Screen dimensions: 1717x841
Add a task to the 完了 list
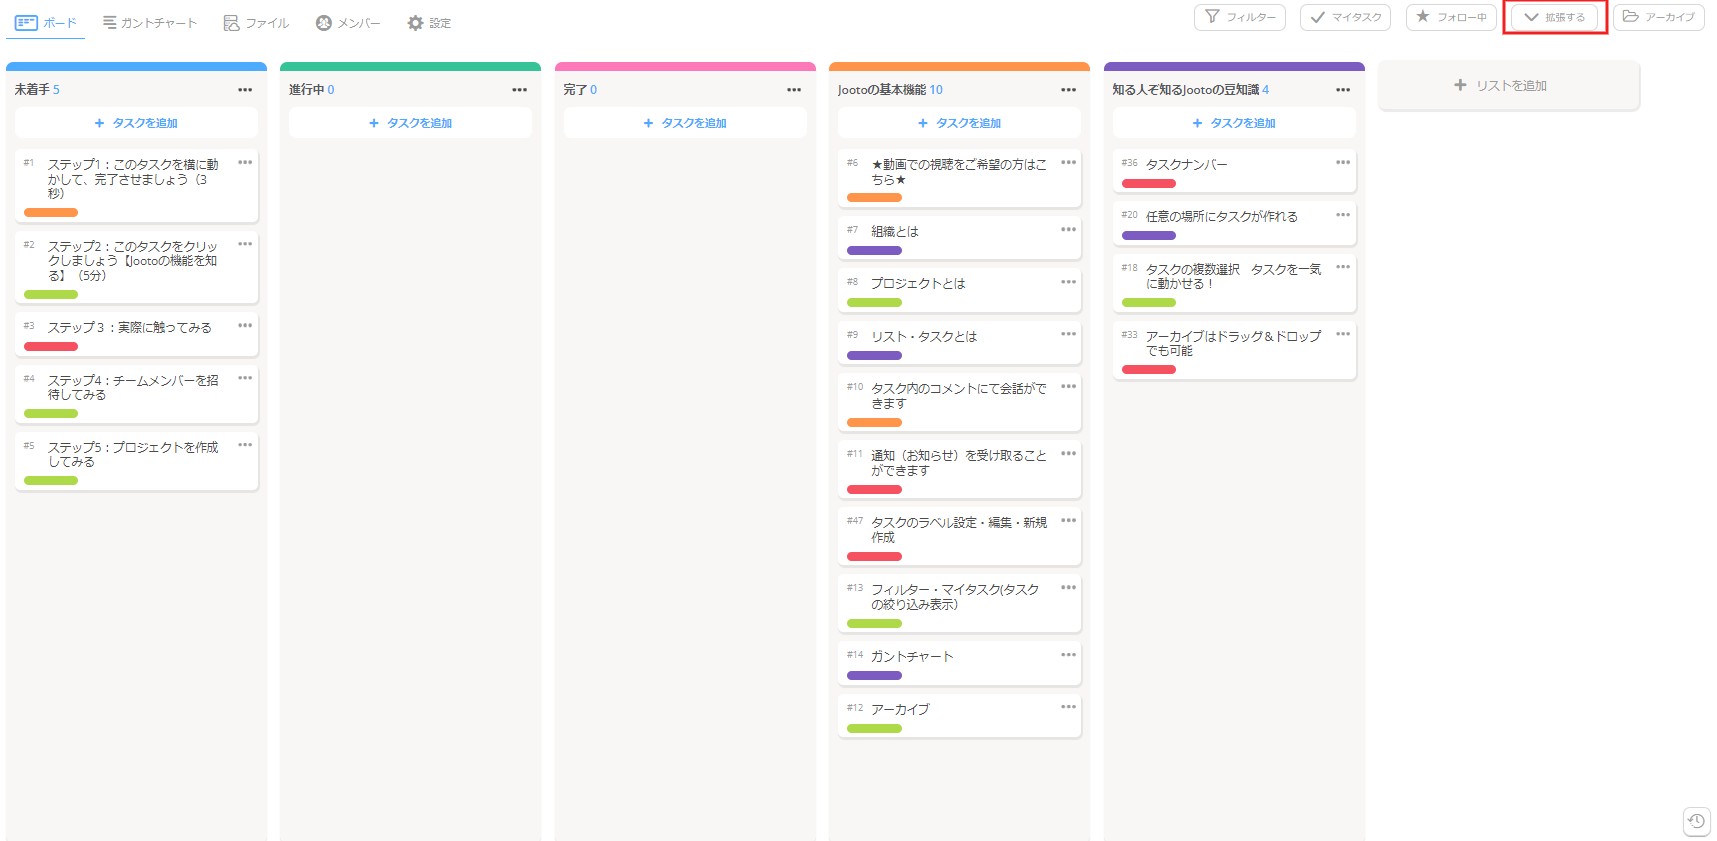pos(685,123)
